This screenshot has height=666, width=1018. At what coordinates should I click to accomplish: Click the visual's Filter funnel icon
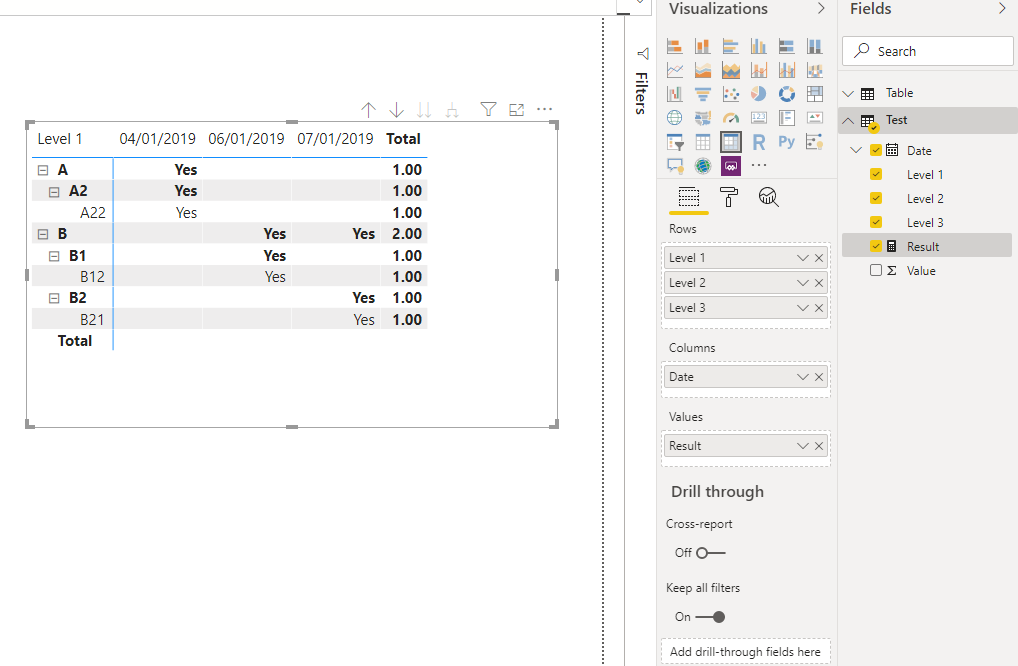488,110
